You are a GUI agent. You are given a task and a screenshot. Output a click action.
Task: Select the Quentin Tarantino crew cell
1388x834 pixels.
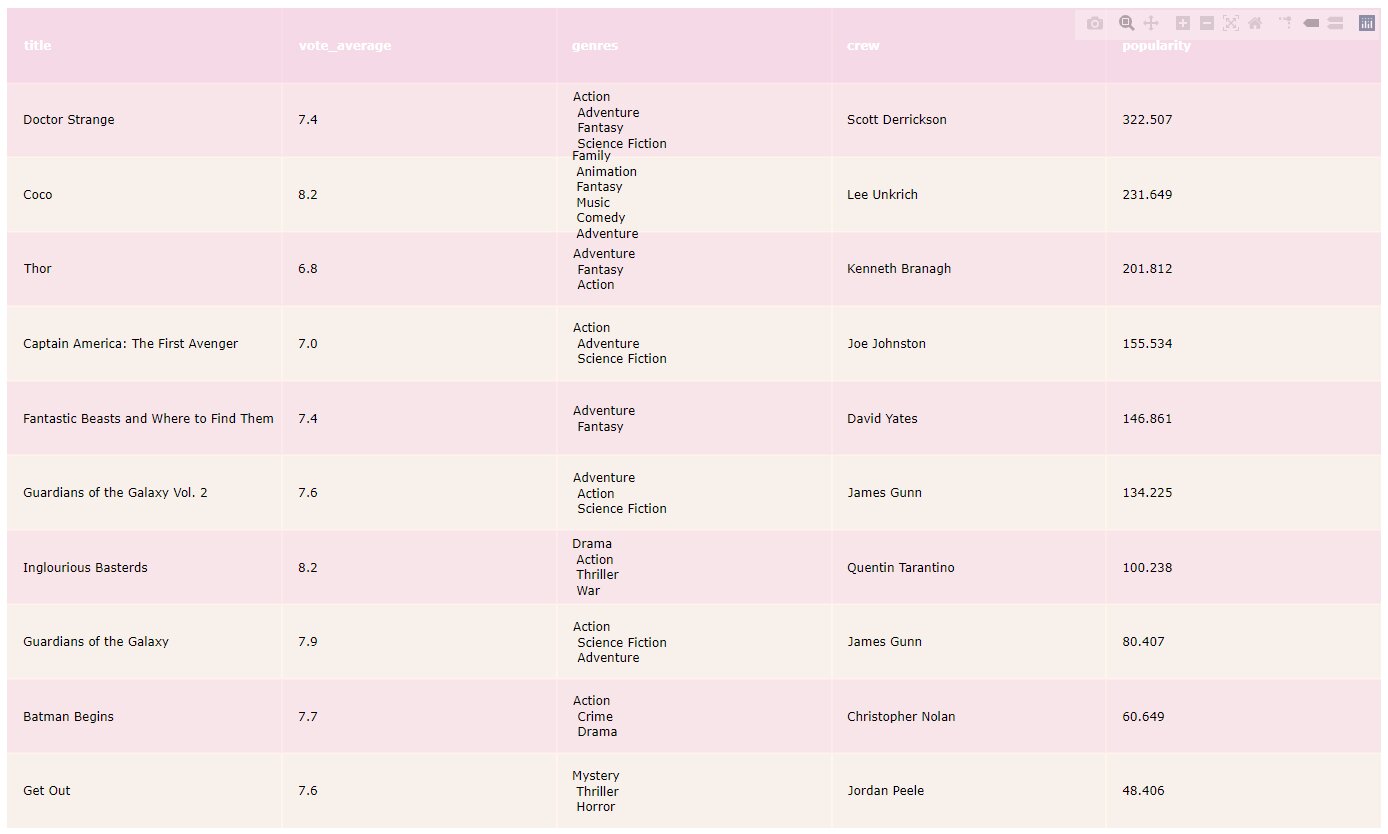900,568
